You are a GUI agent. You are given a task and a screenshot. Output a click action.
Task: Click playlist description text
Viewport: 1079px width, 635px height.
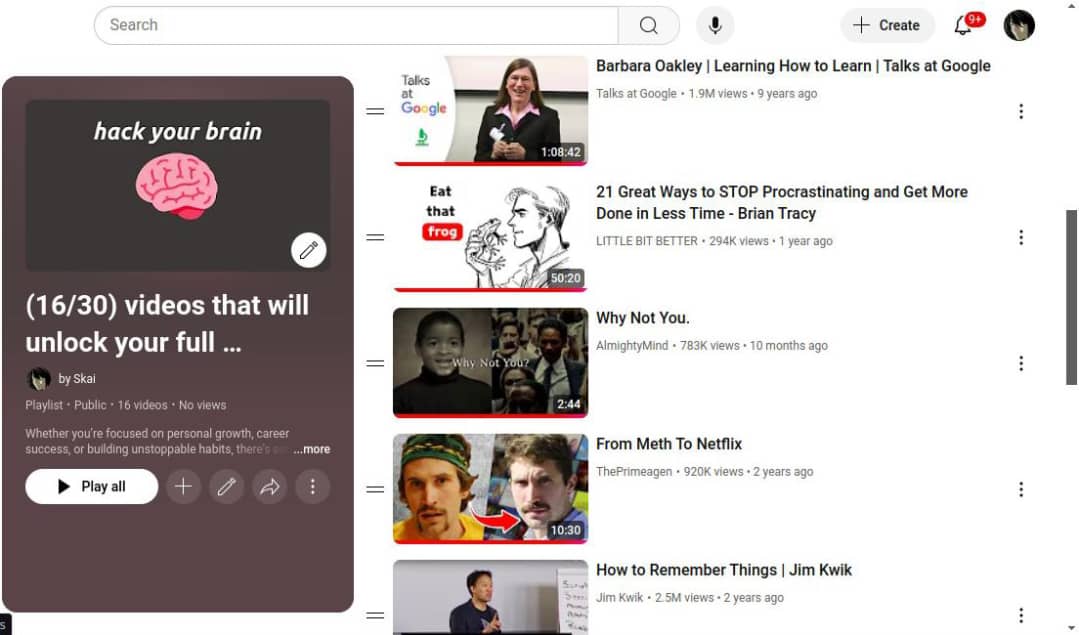[x=158, y=441]
